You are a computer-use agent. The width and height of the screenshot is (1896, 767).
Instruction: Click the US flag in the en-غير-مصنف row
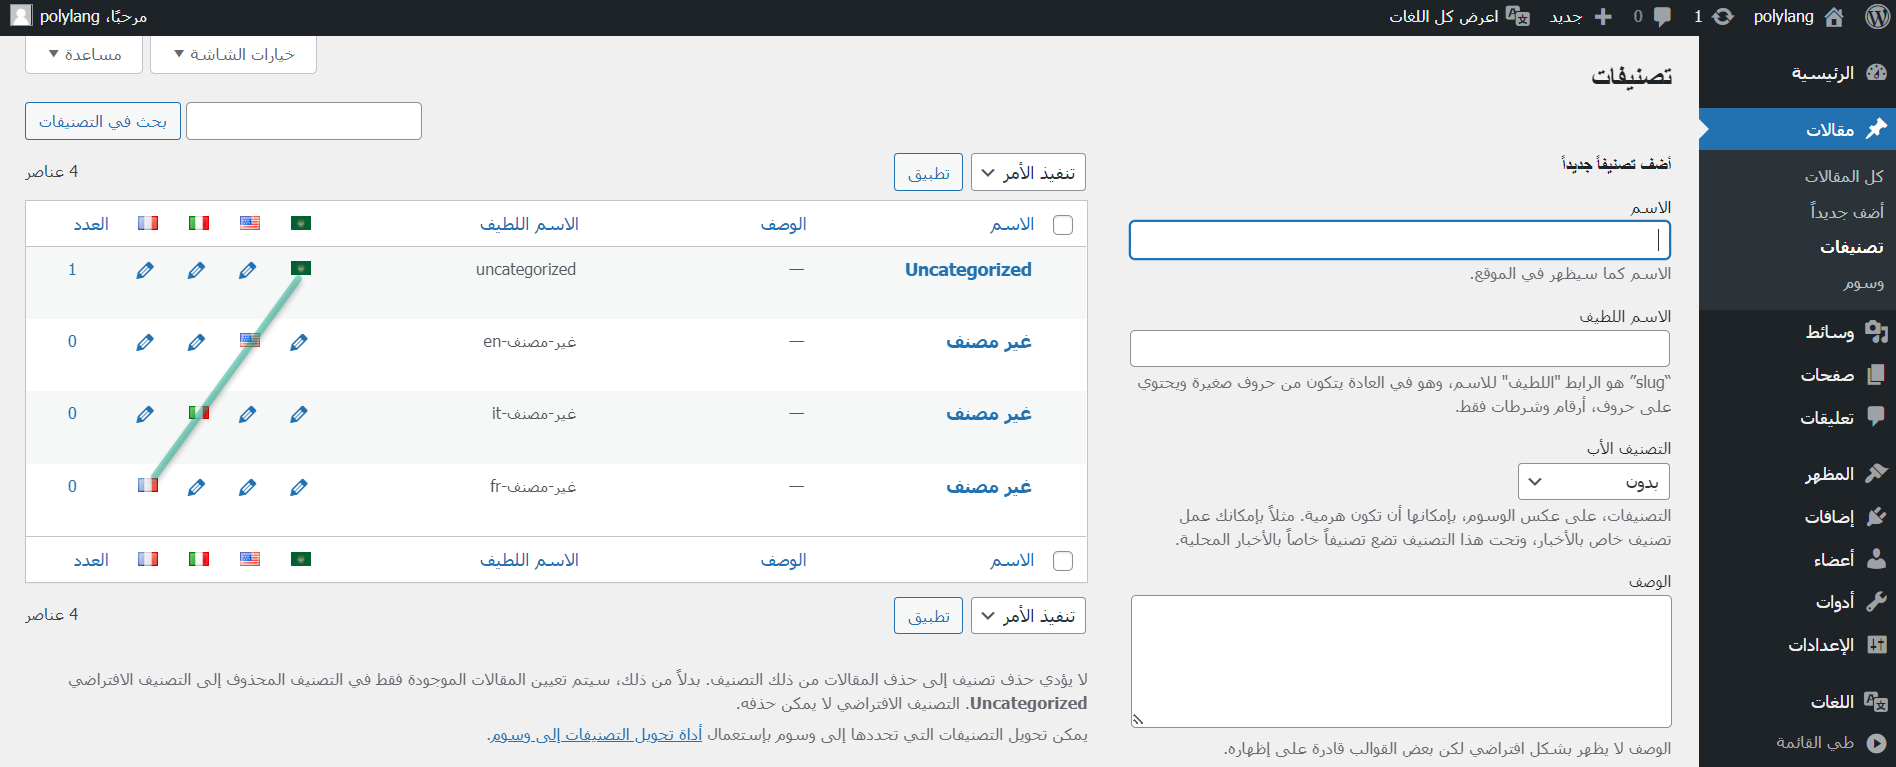[250, 341]
